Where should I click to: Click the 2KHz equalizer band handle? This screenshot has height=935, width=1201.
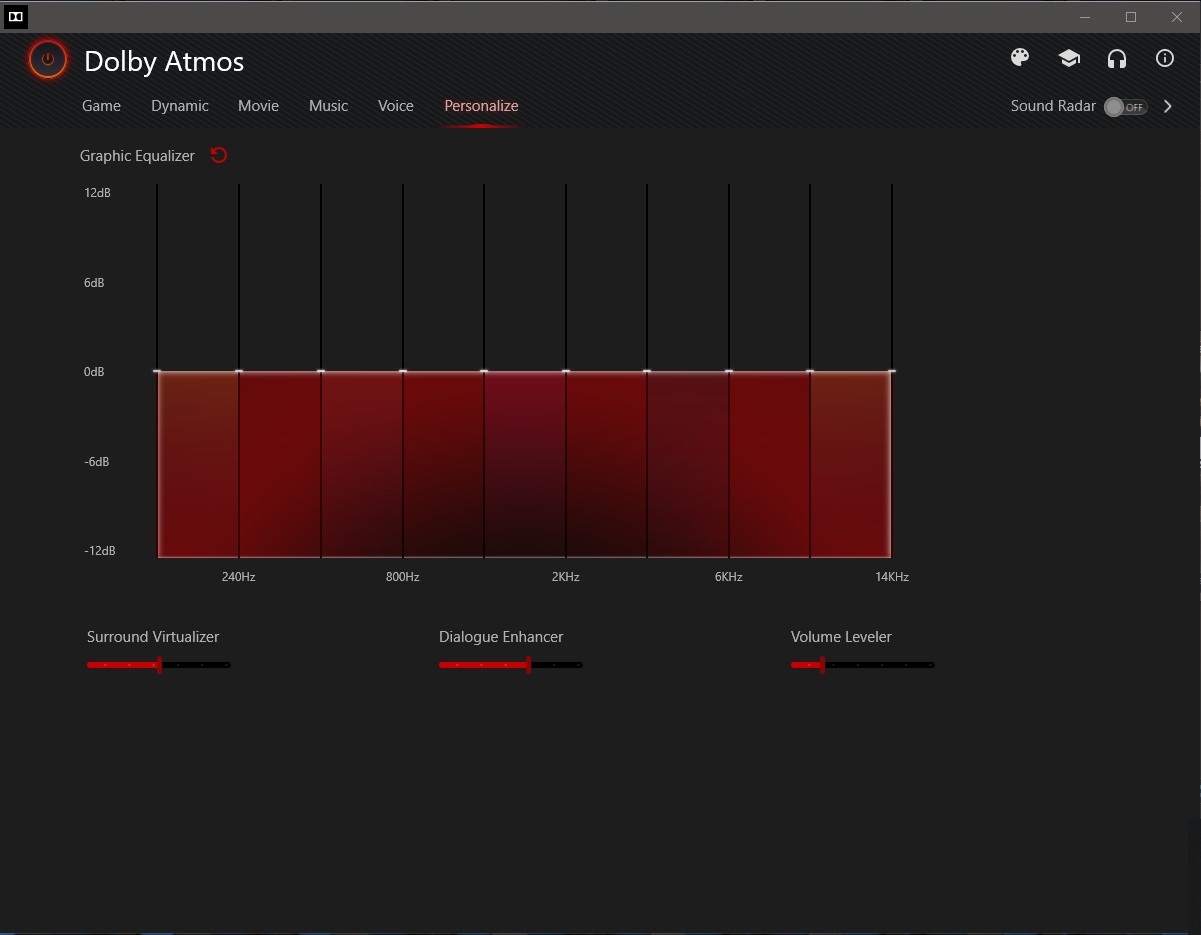566,371
